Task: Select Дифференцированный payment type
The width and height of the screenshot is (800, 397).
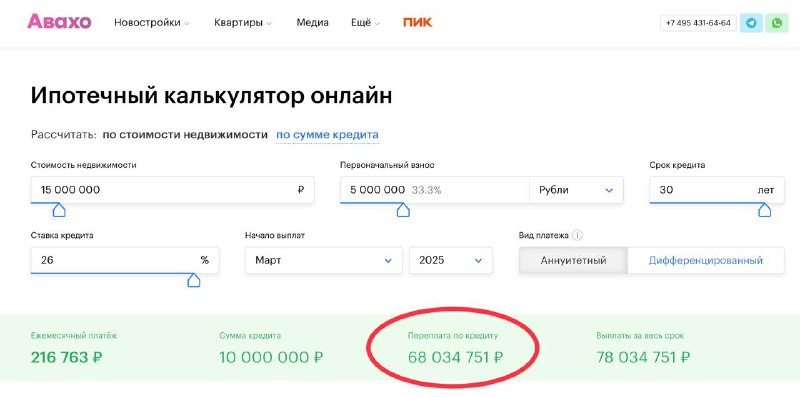Action: point(706,260)
